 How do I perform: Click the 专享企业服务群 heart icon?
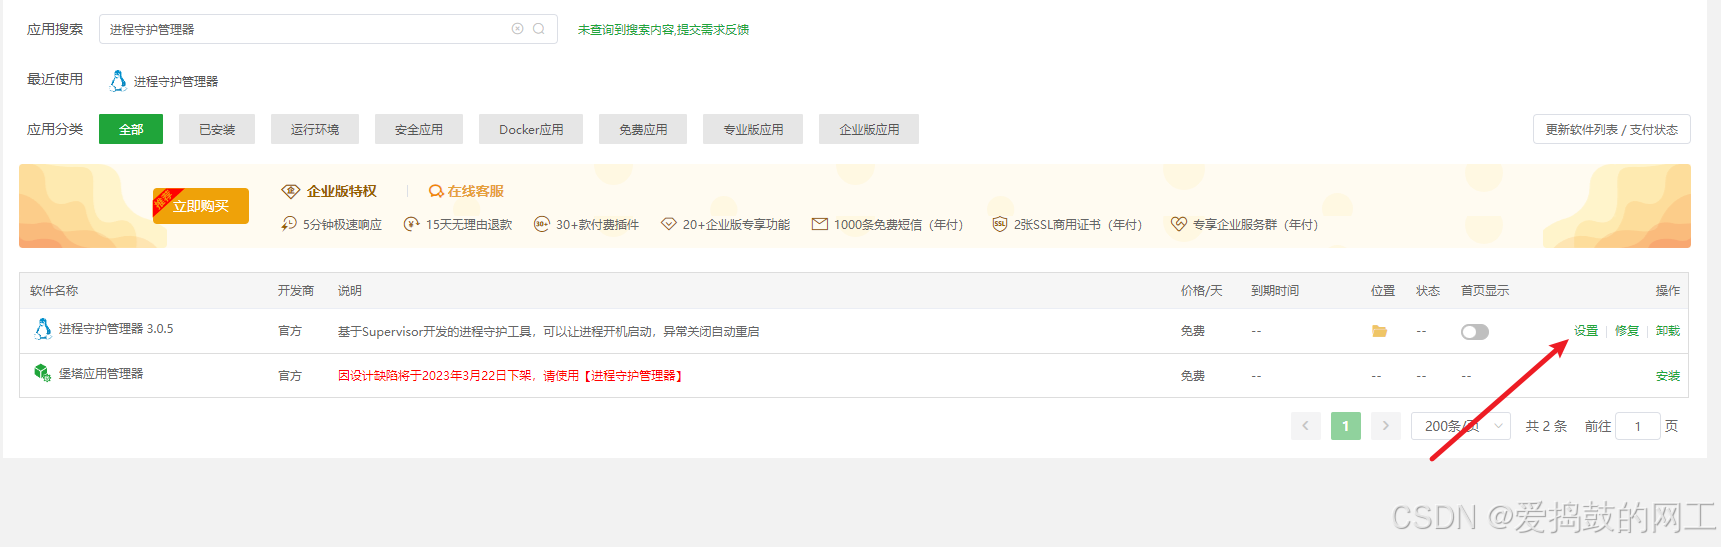tap(1178, 224)
